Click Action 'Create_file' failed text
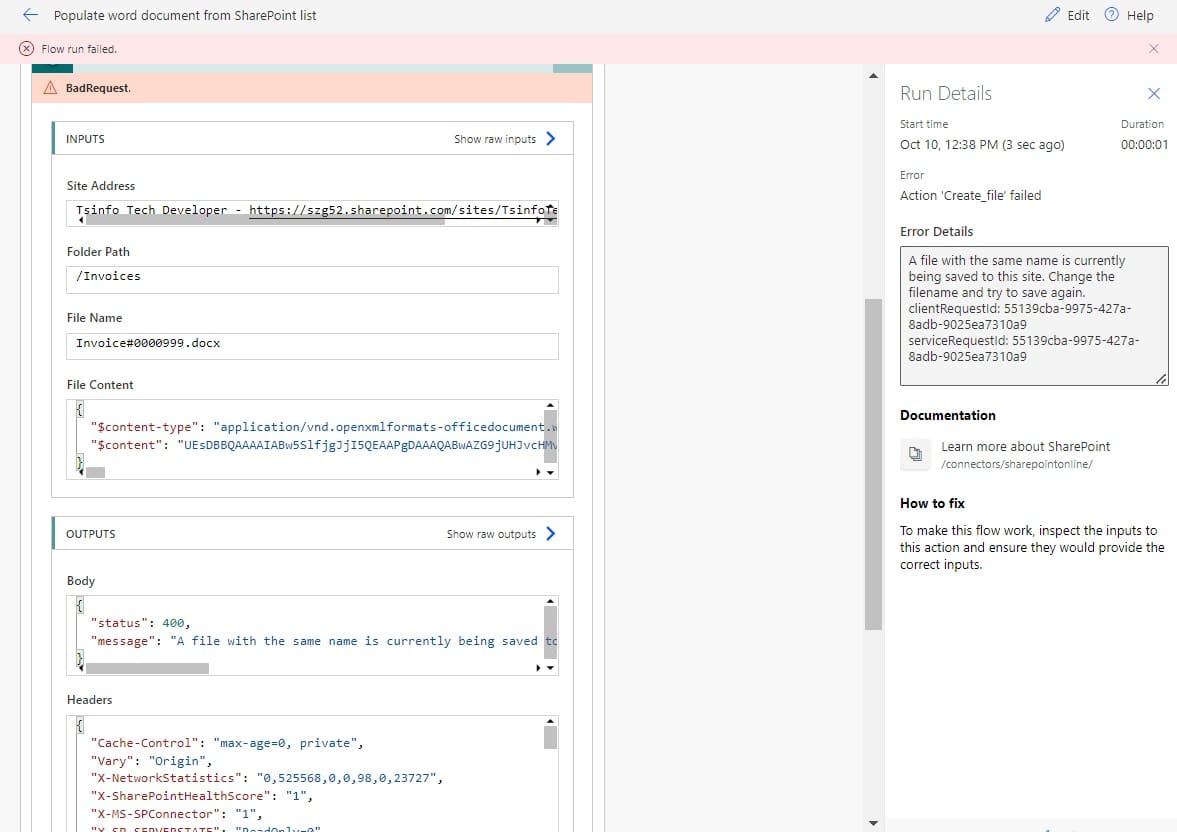The width and height of the screenshot is (1177, 832). [971, 195]
